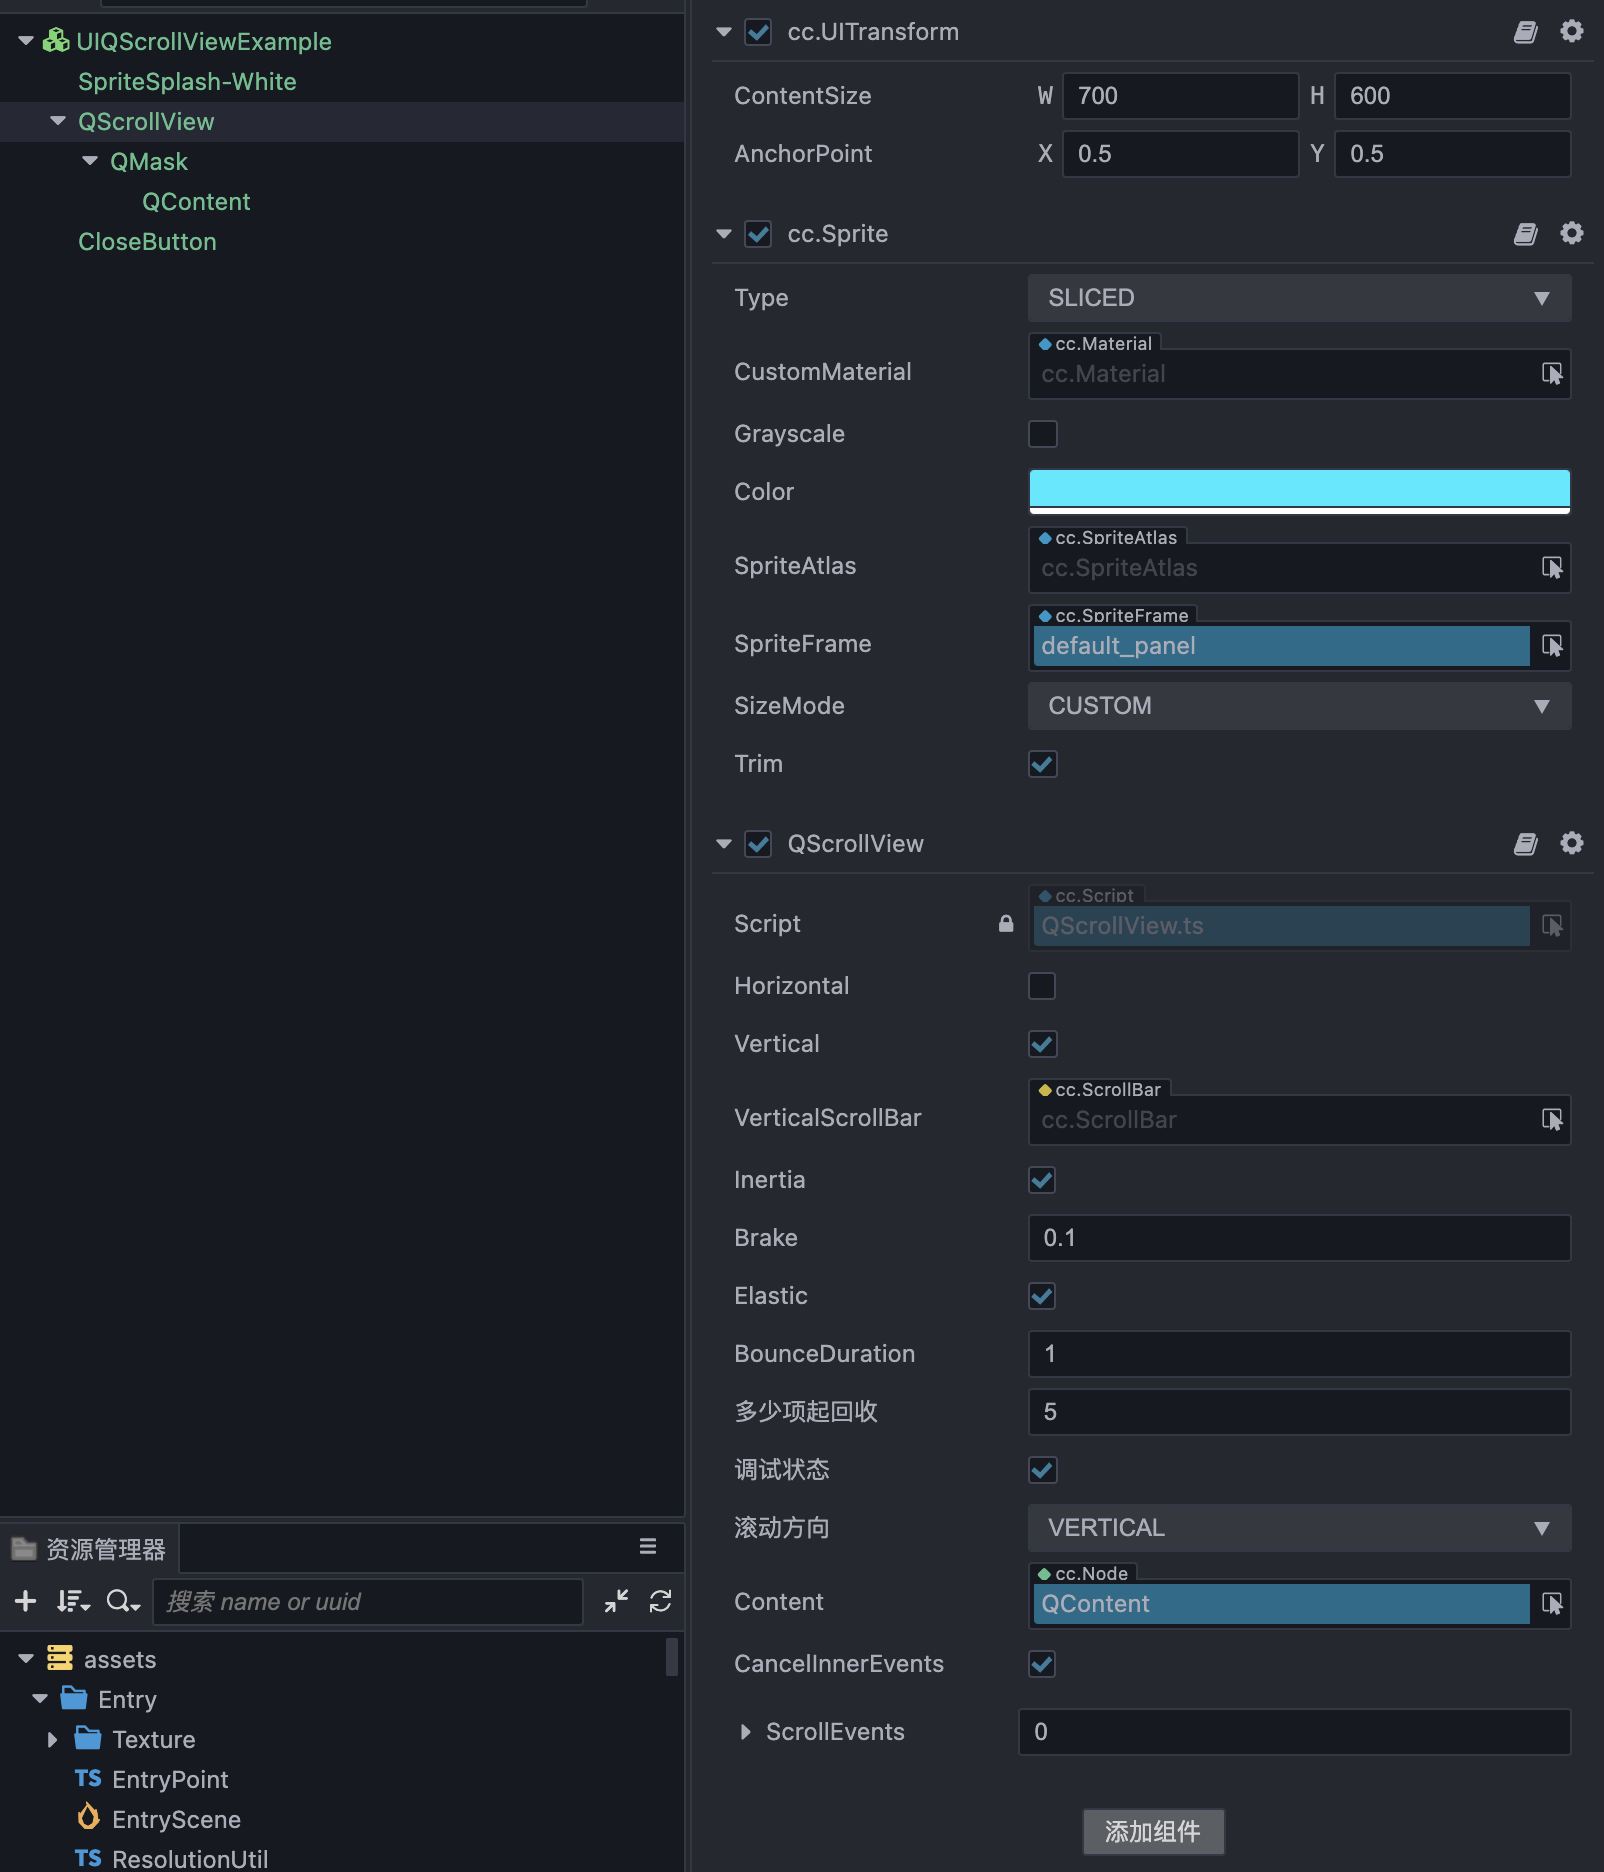
Task: Select the CloseButton node in hierarchy
Action: 147,242
